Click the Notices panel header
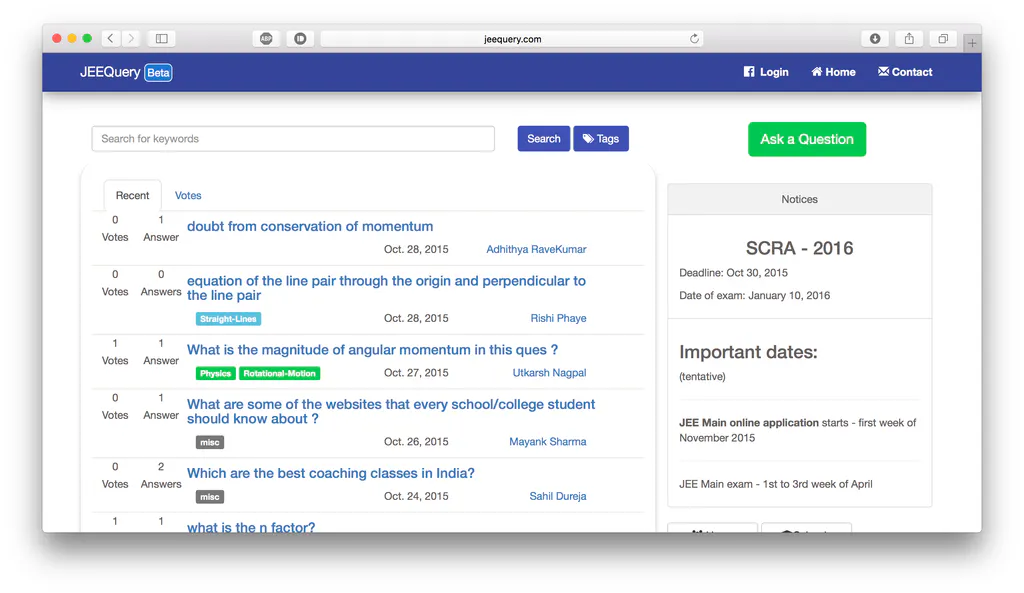This screenshot has width=1024, height=593. (799, 199)
